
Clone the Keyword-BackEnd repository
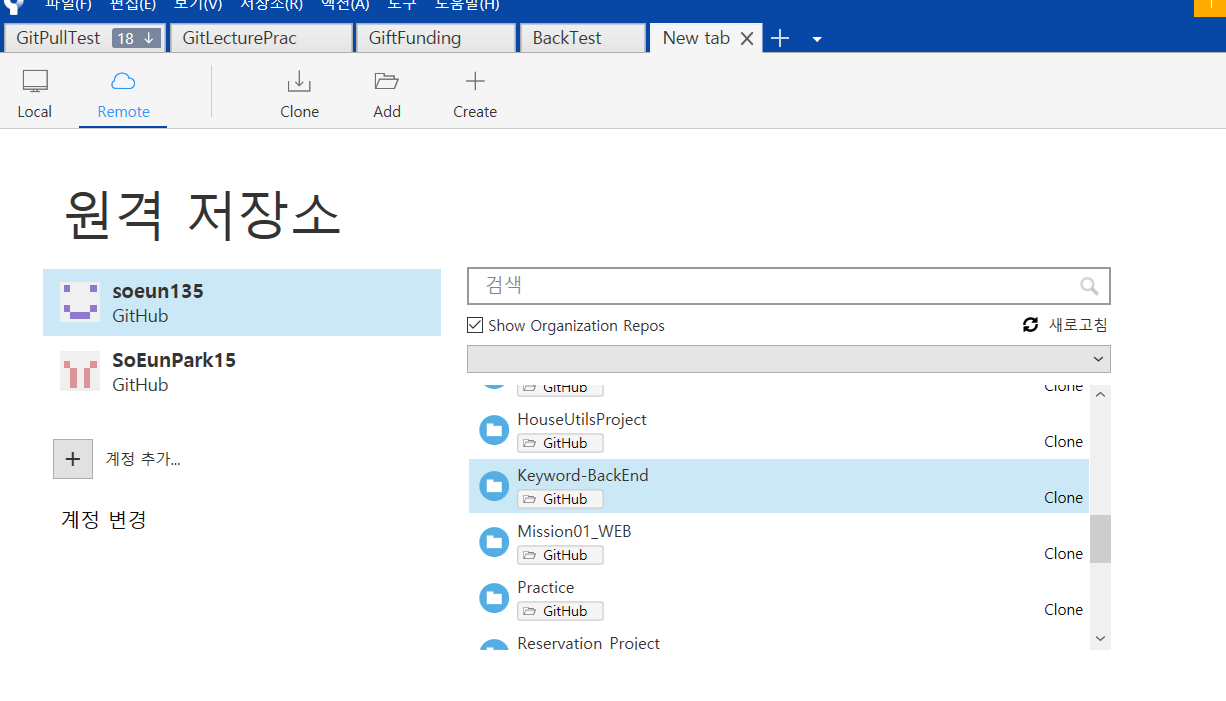(1063, 497)
